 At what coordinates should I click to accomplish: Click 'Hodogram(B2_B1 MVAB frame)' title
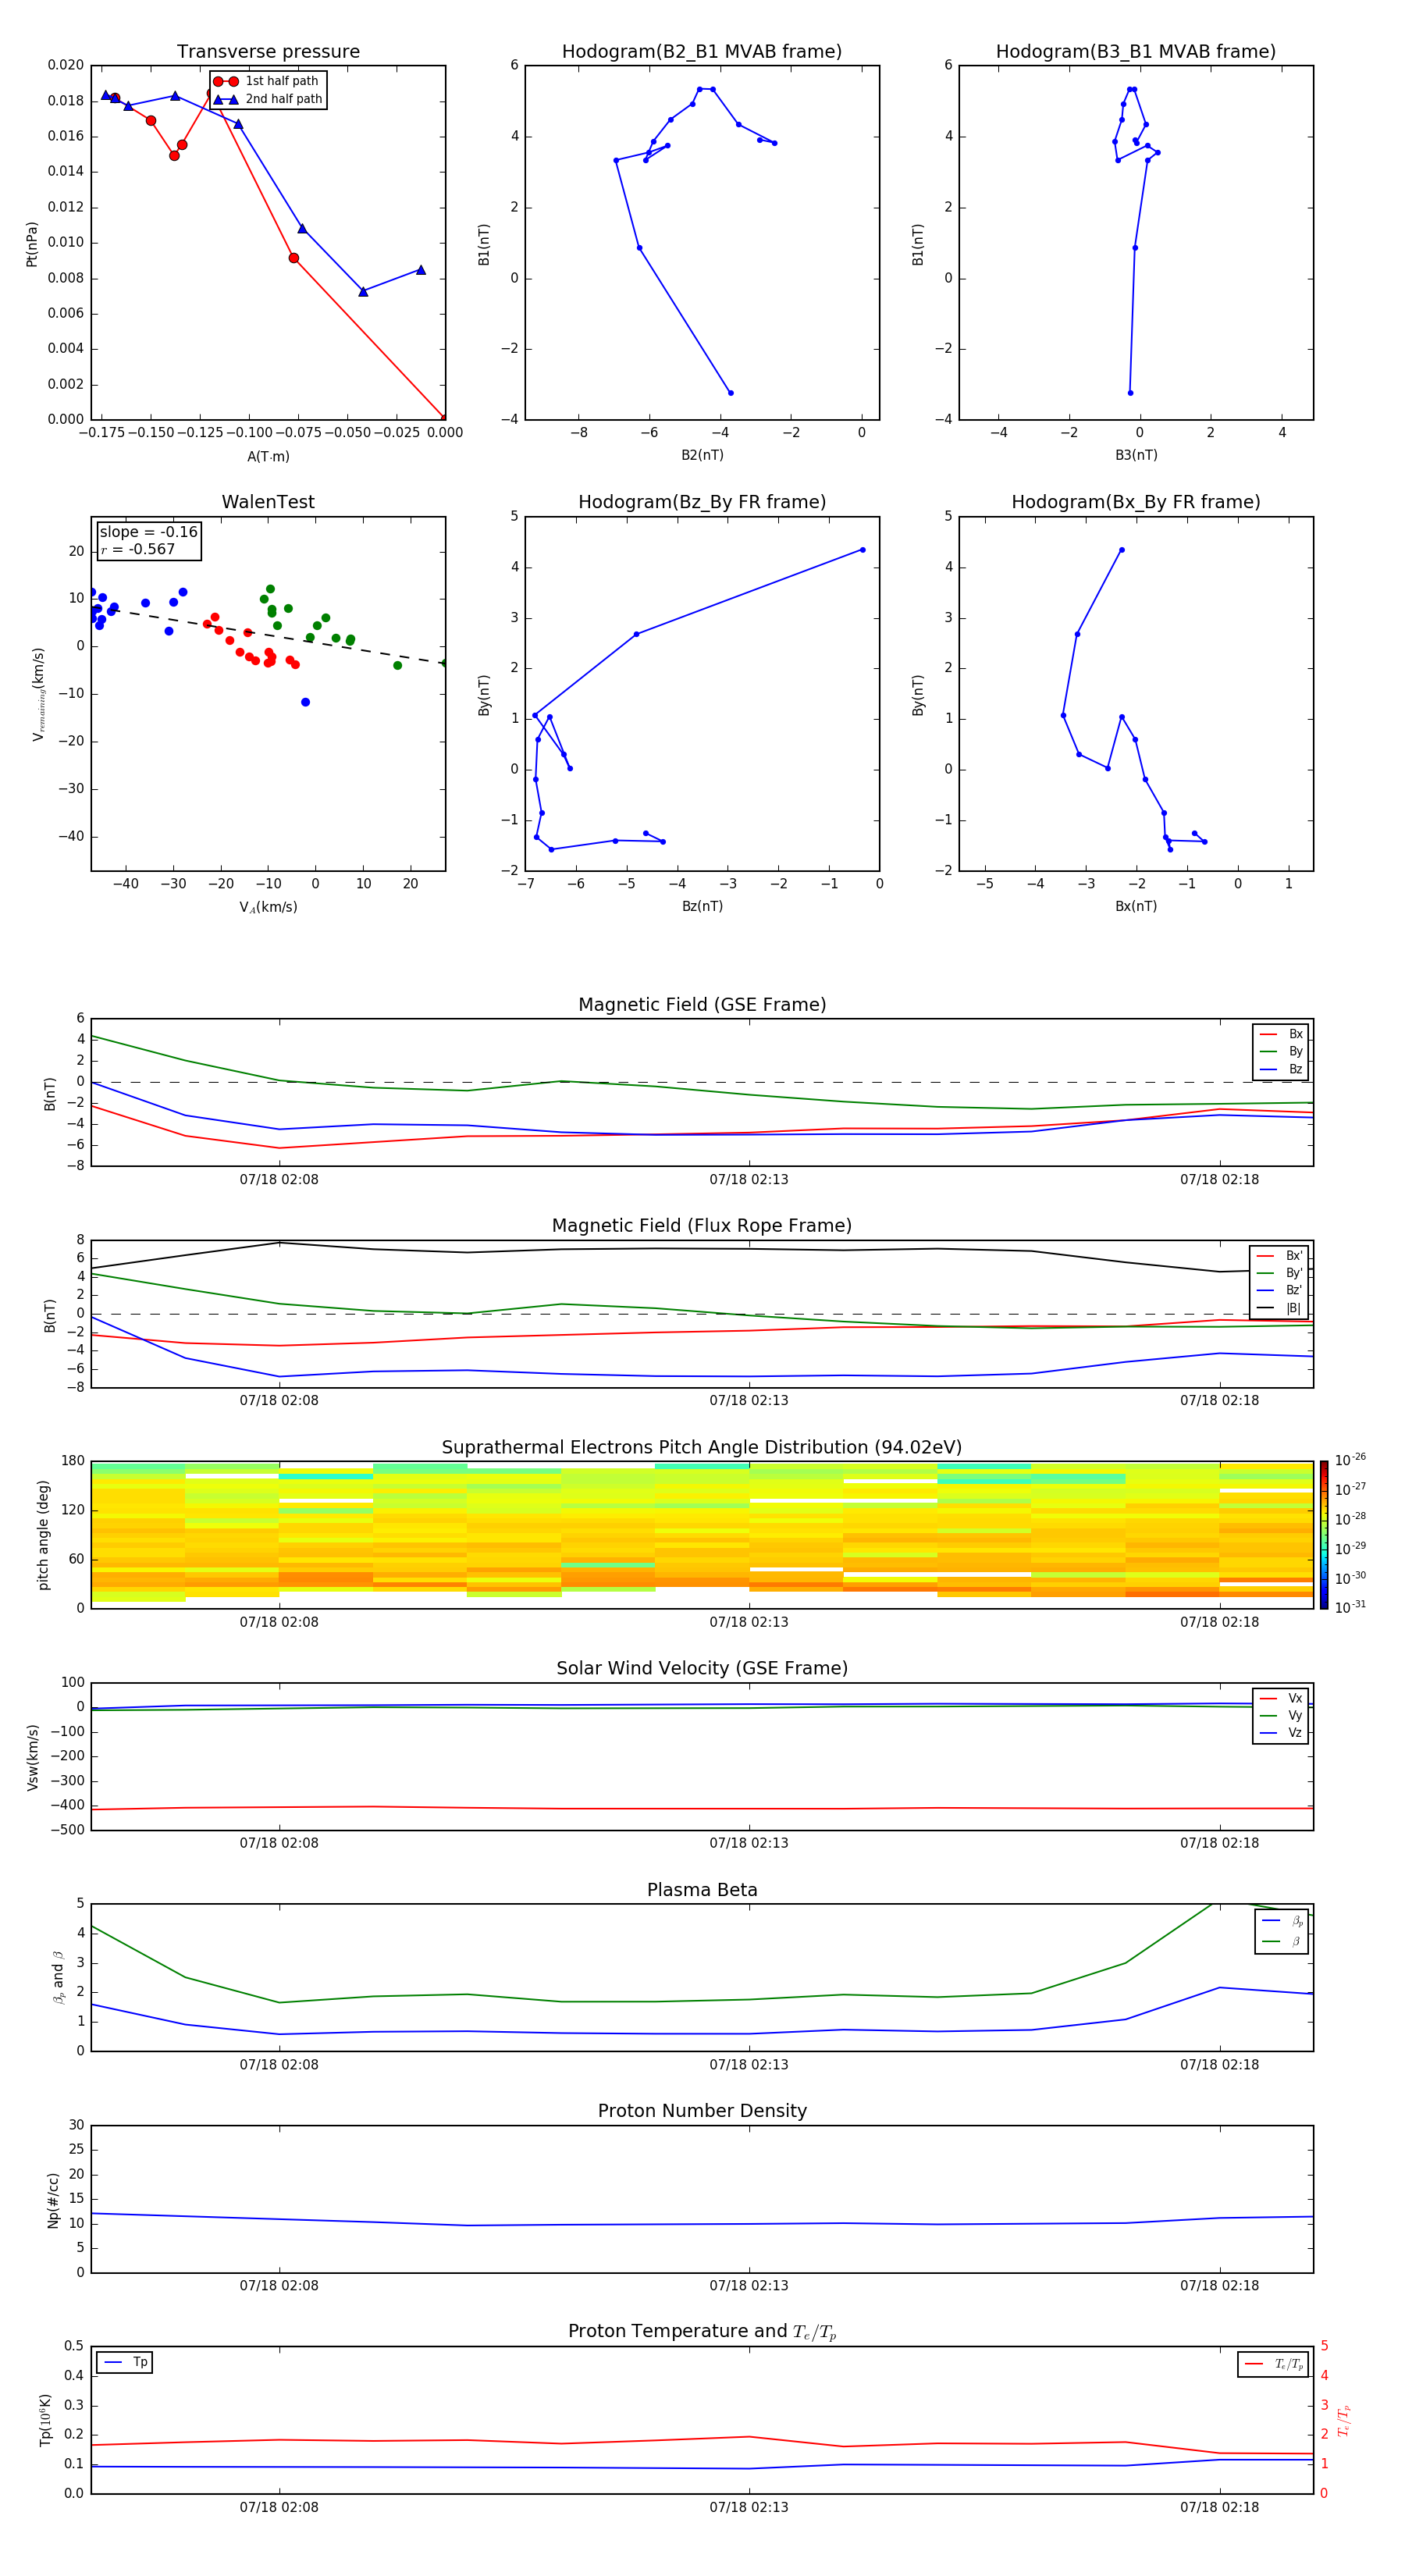coord(702,52)
